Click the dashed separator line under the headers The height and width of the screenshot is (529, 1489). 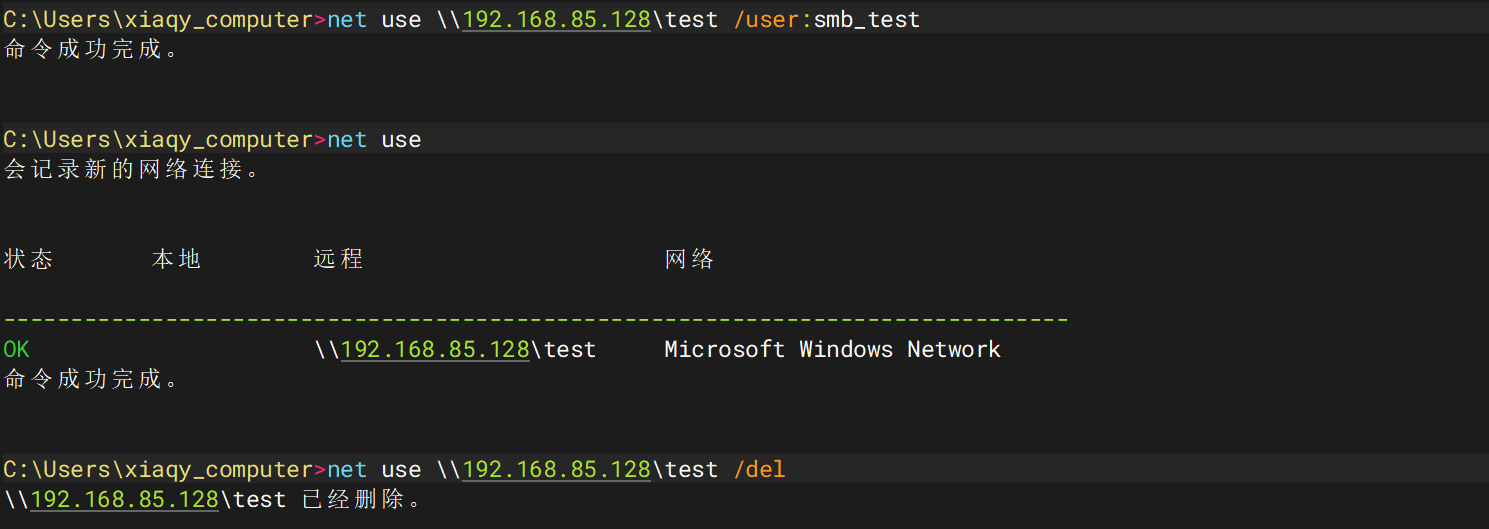point(536,319)
